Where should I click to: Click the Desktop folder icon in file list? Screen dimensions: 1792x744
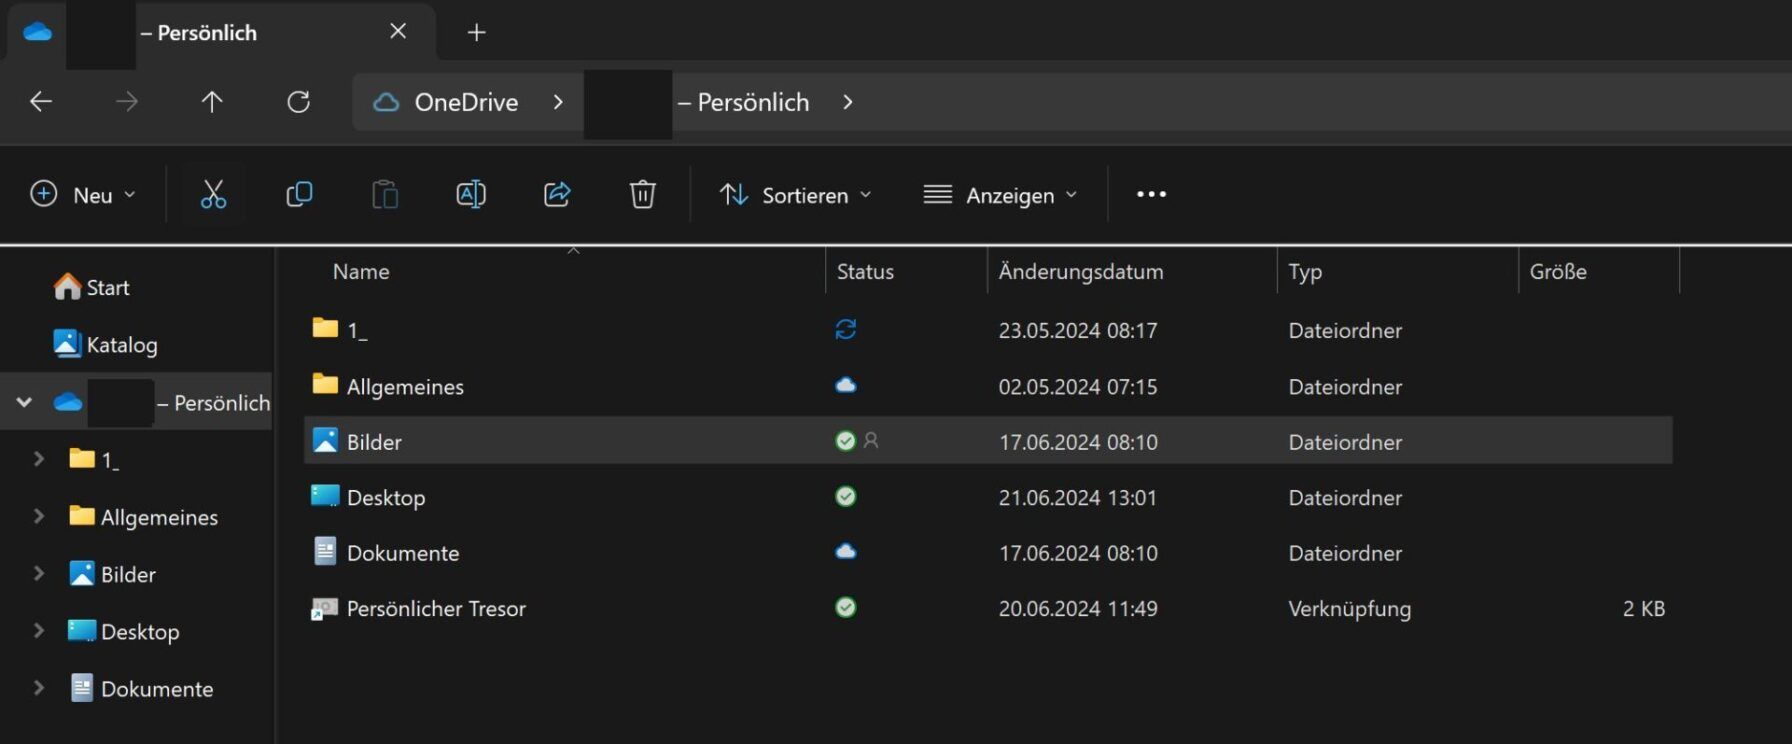pos(325,496)
